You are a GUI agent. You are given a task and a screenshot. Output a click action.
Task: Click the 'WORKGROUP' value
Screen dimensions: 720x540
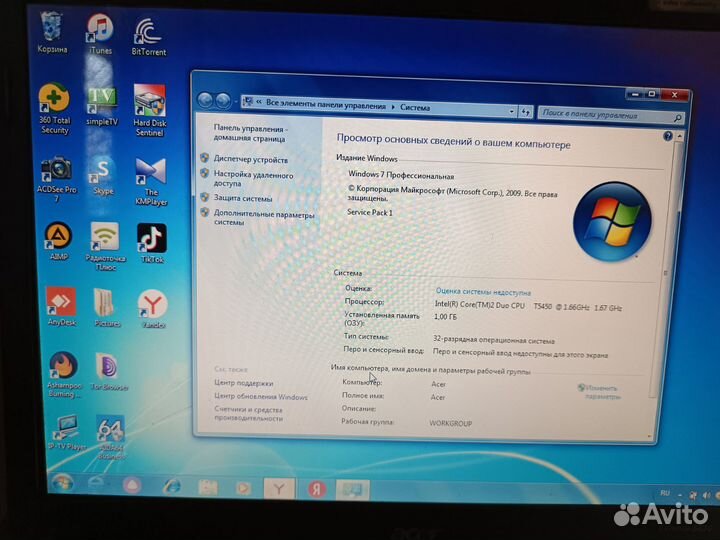click(x=450, y=423)
